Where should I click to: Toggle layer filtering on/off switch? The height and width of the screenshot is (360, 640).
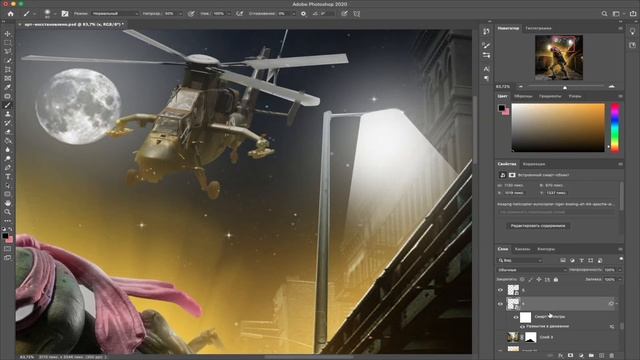[x=621, y=259]
